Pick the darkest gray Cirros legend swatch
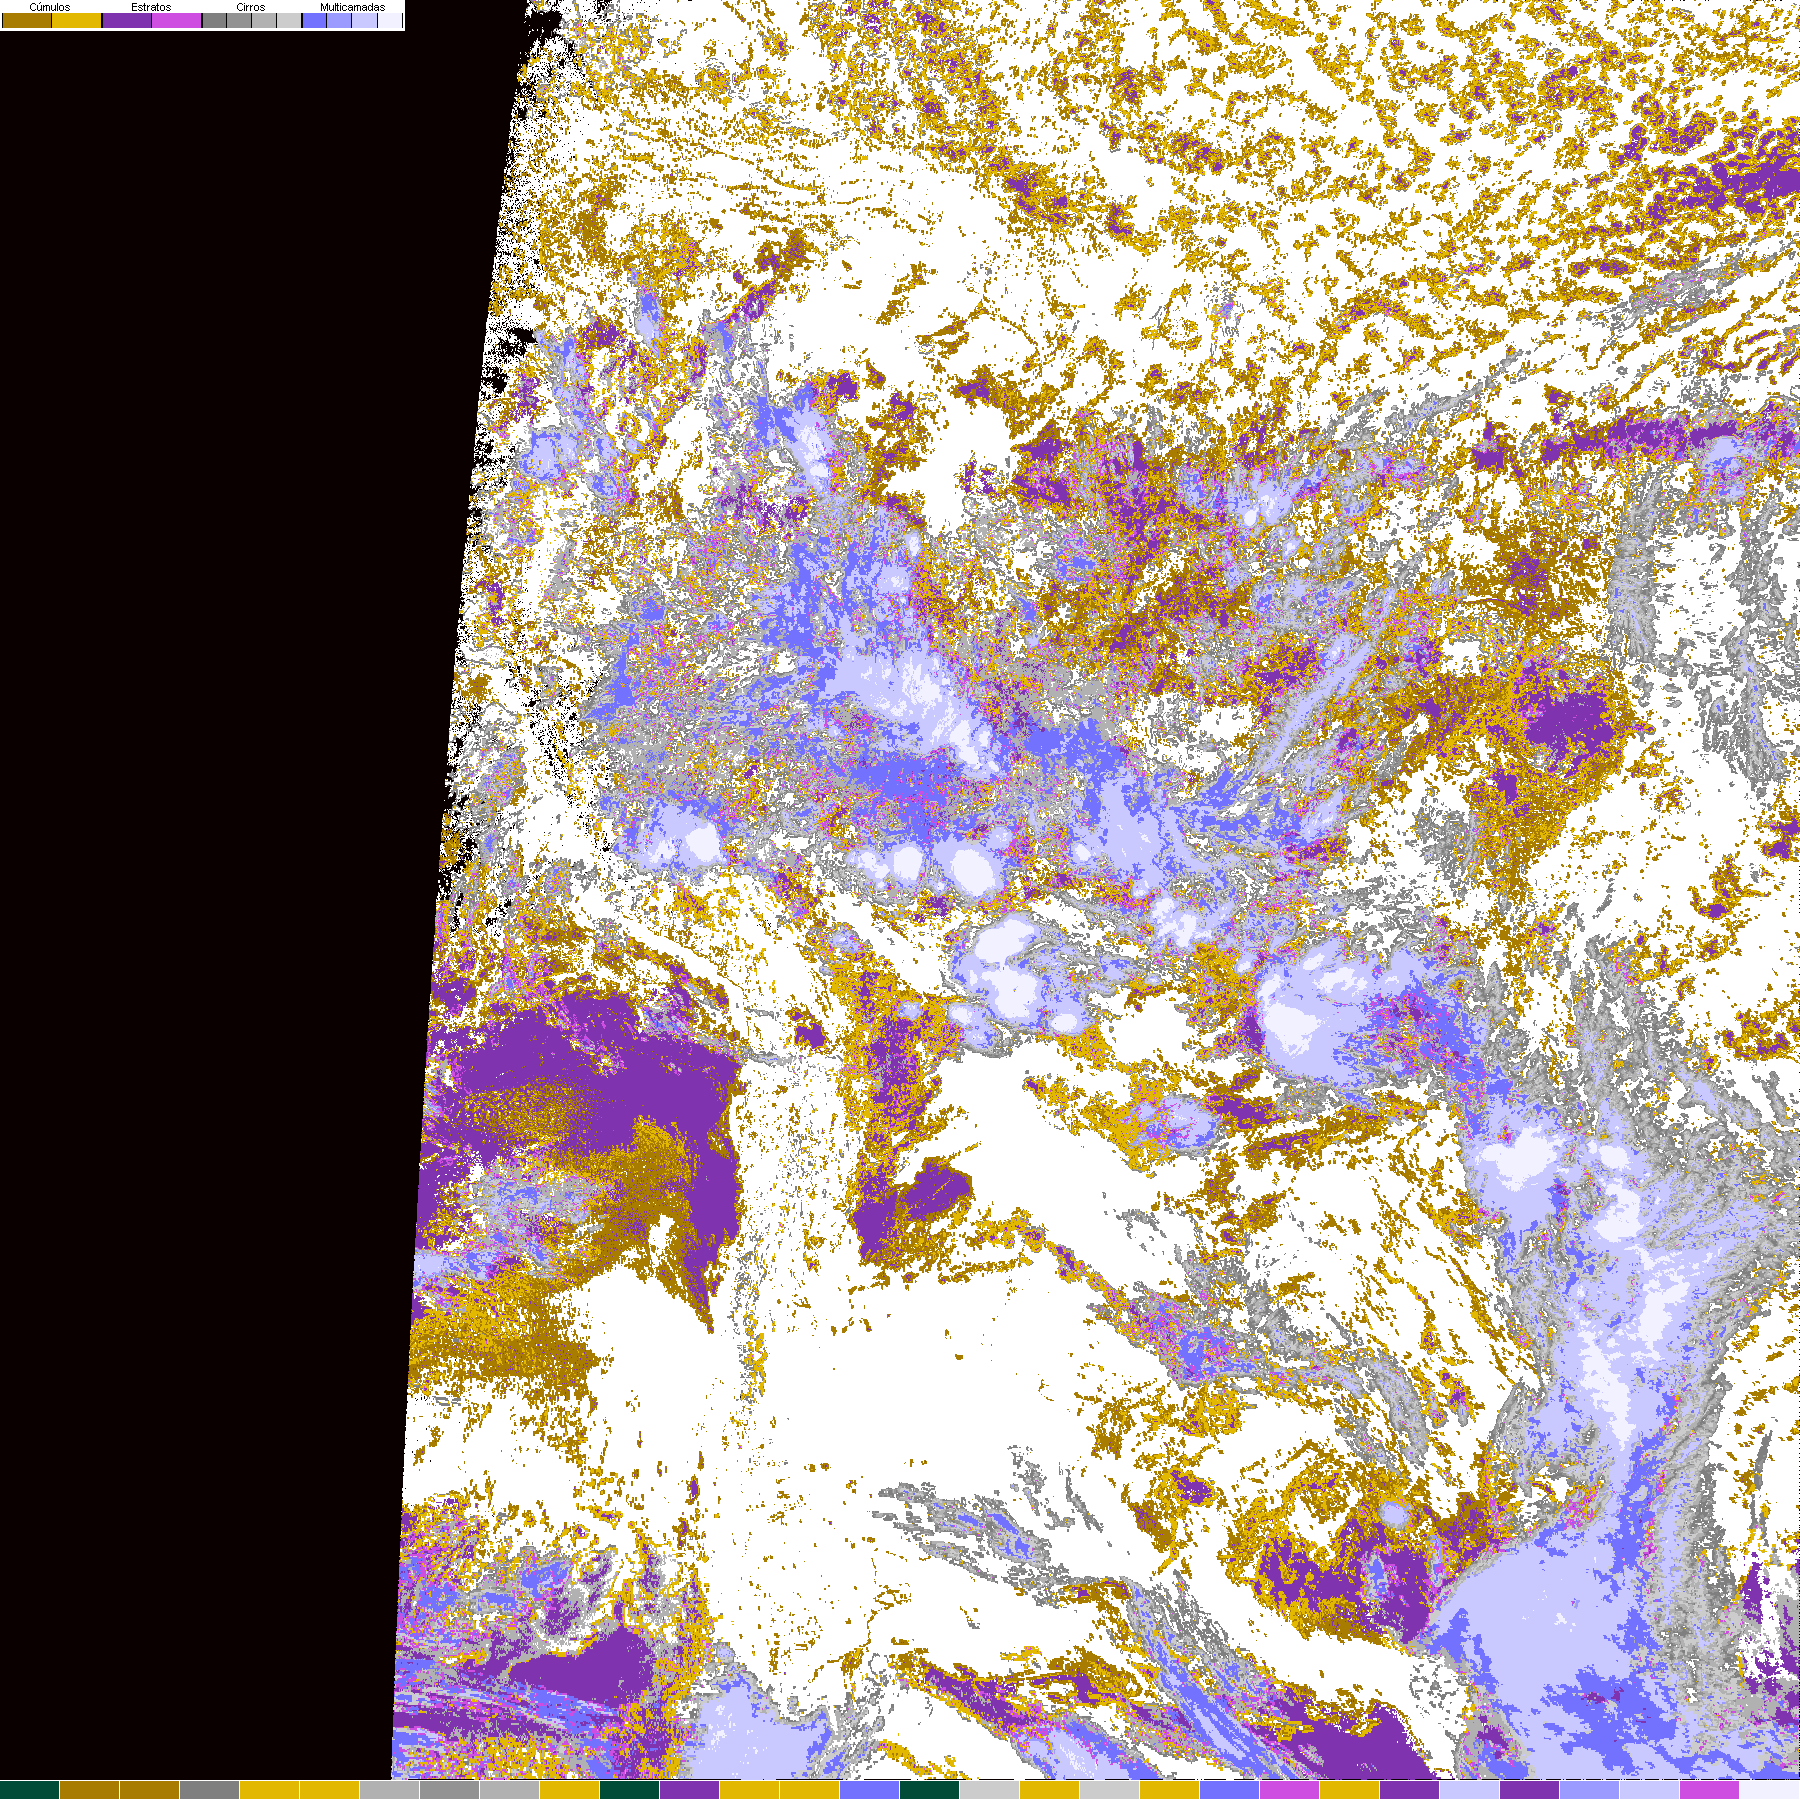The image size is (1800, 1800). [x=214, y=20]
